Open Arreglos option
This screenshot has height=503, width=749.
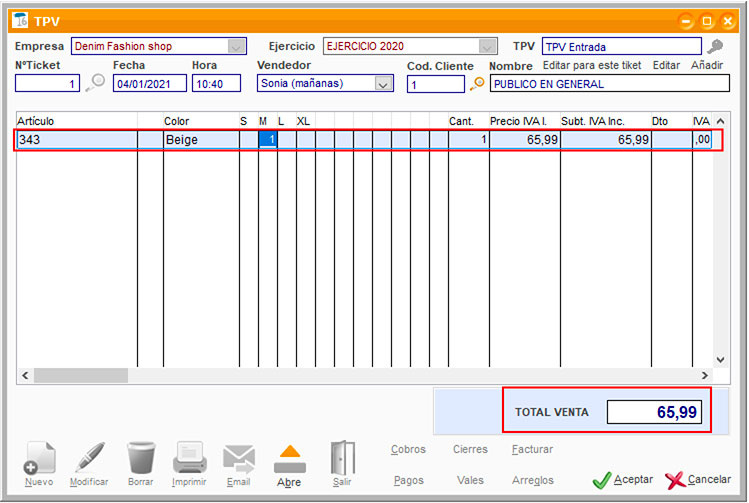(x=533, y=480)
